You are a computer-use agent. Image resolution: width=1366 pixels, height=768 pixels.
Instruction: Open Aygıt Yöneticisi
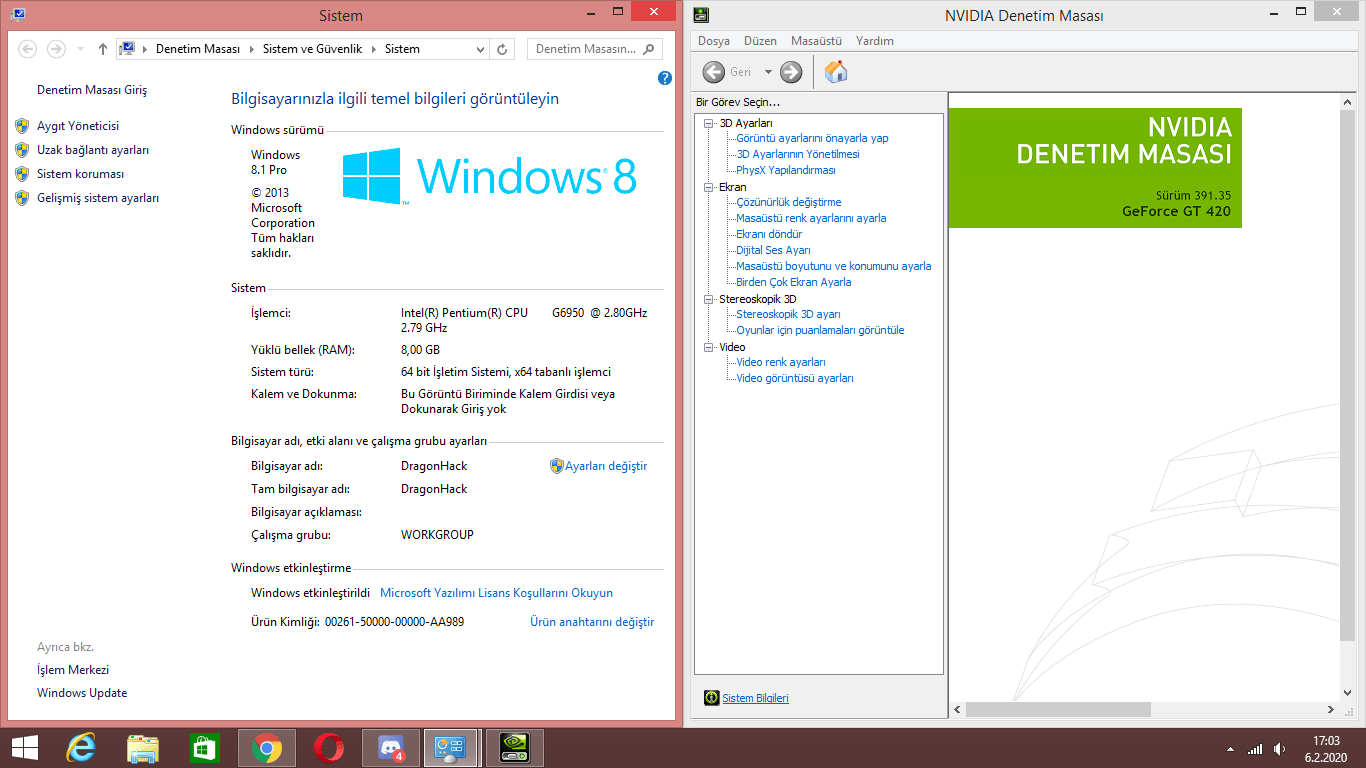pyautogui.click(x=78, y=126)
